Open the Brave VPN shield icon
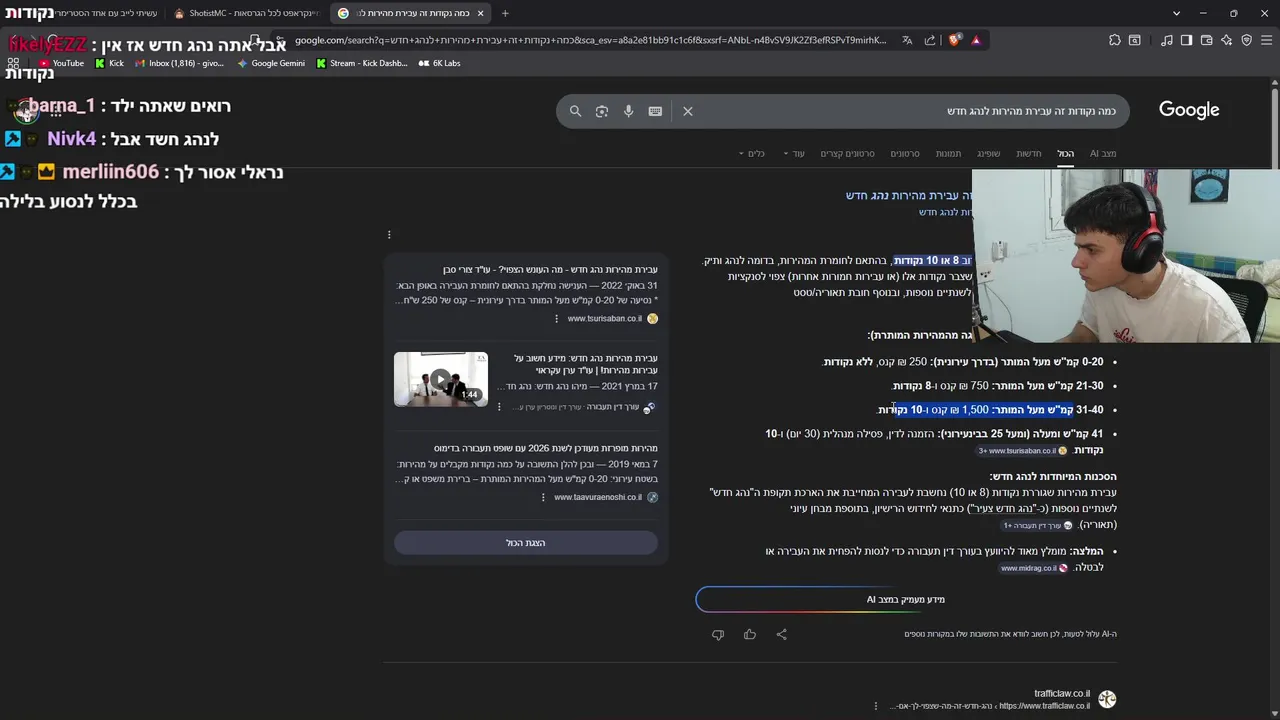Image resolution: width=1280 pixels, height=720 pixels. click(x=1246, y=40)
